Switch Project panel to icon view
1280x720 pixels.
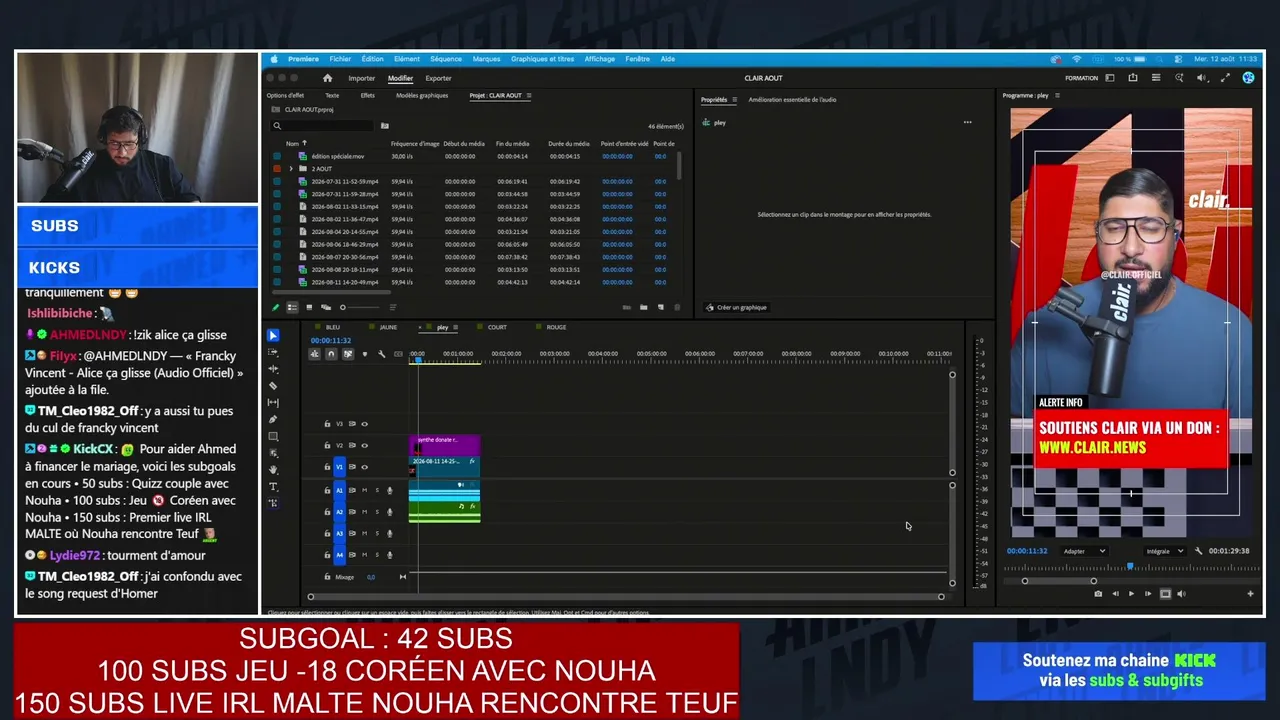click(x=309, y=307)
